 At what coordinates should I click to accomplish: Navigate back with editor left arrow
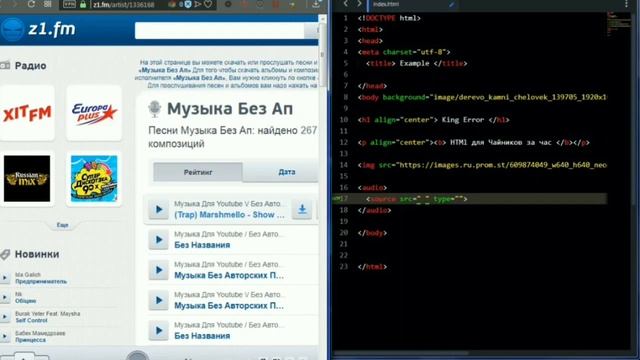pyautogui.click(x=346, y=4)
